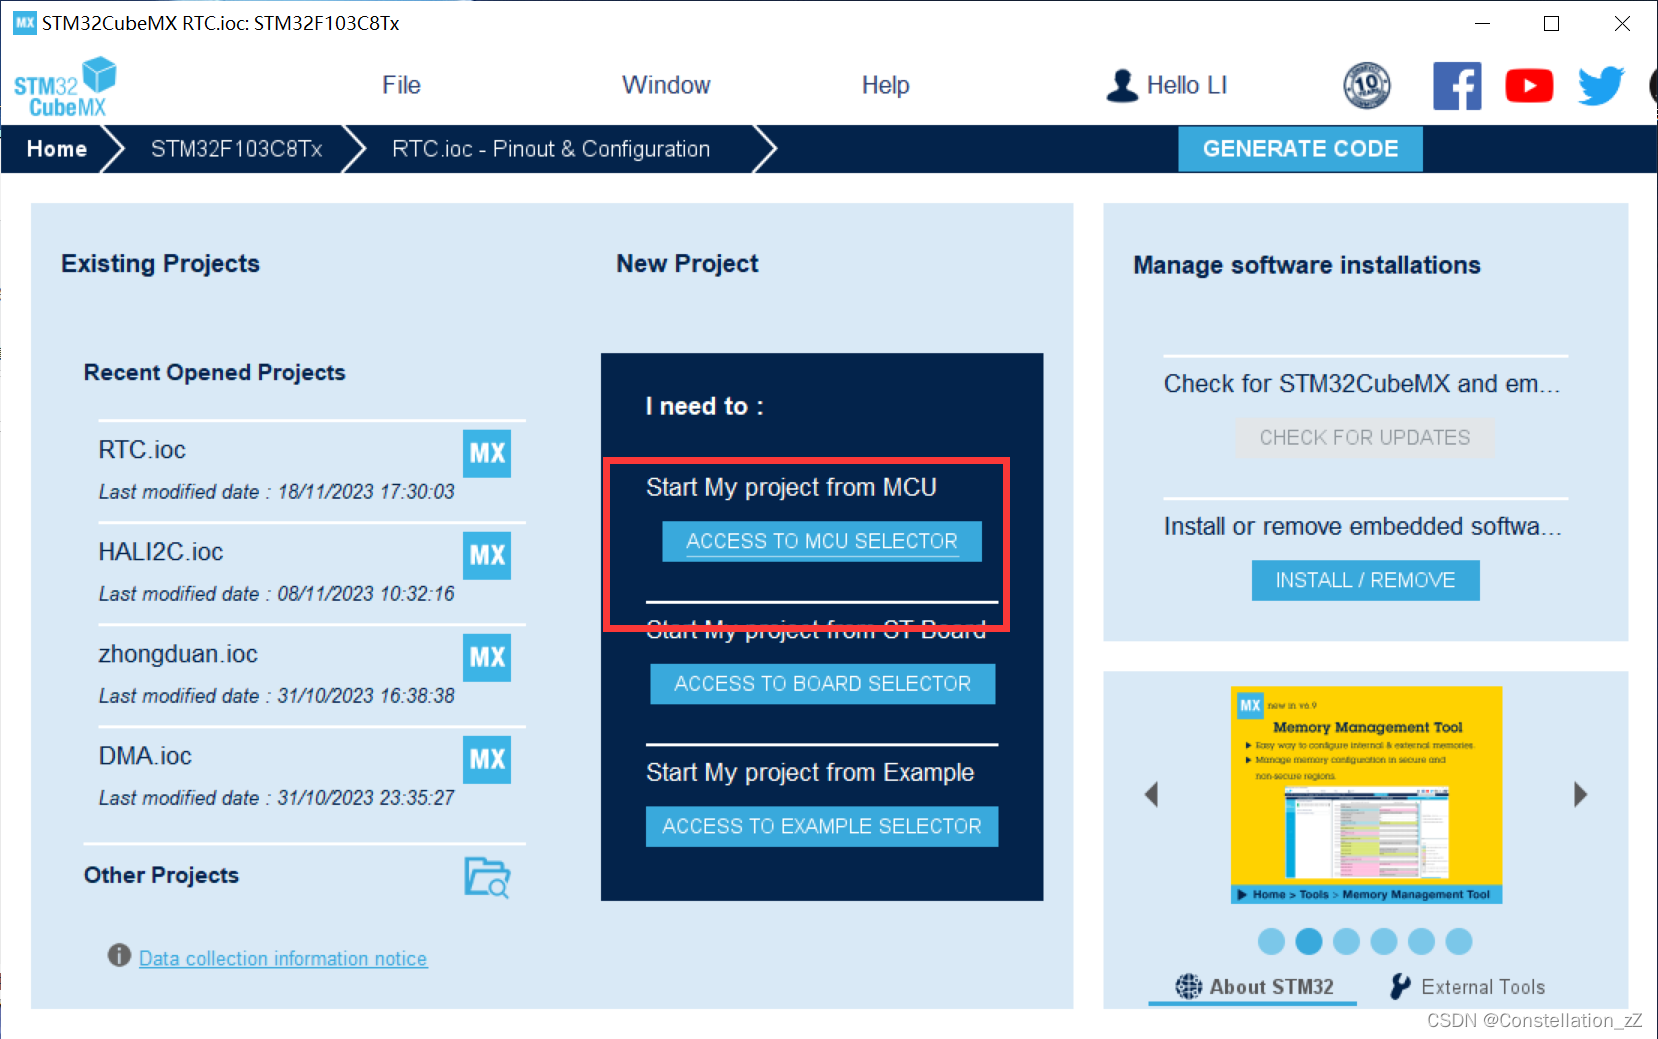
Task: Click Start My project from MCU text
Action: 791,487
